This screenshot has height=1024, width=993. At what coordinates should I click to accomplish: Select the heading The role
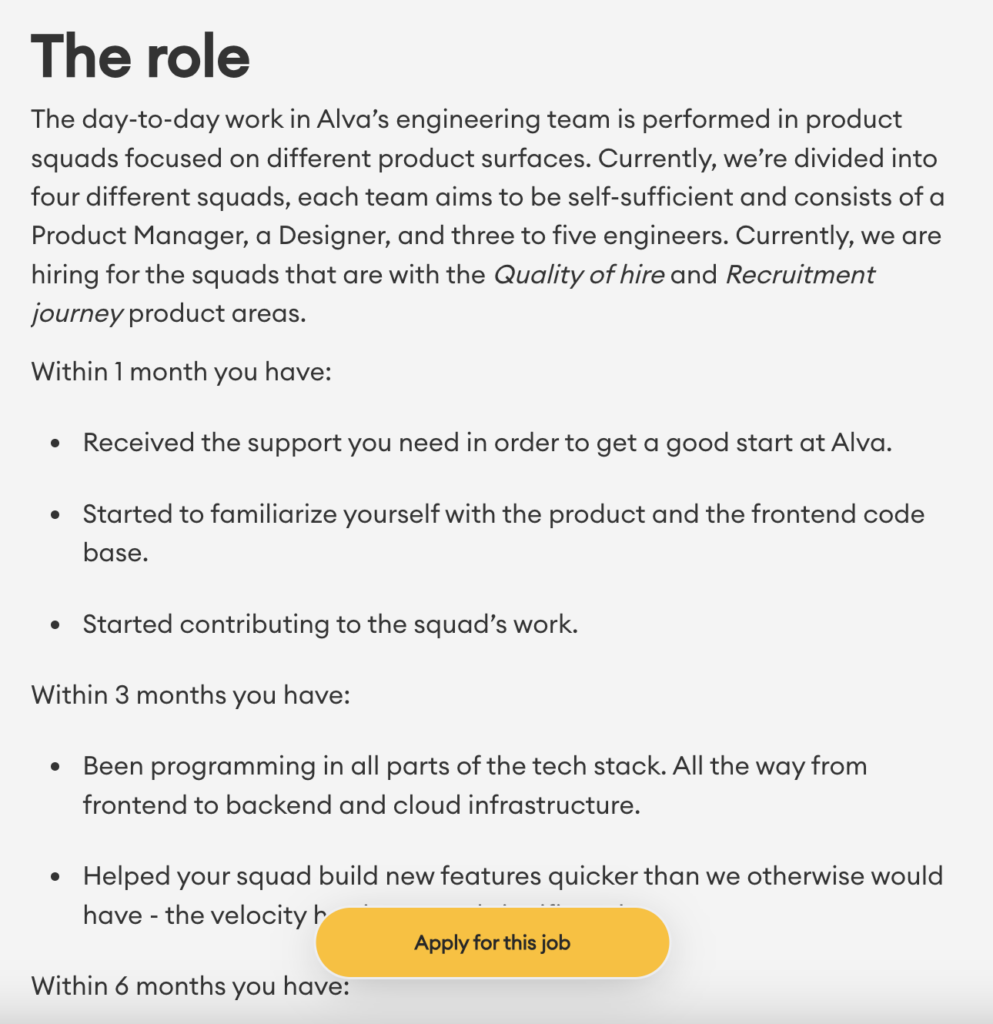tap(138, 57)
